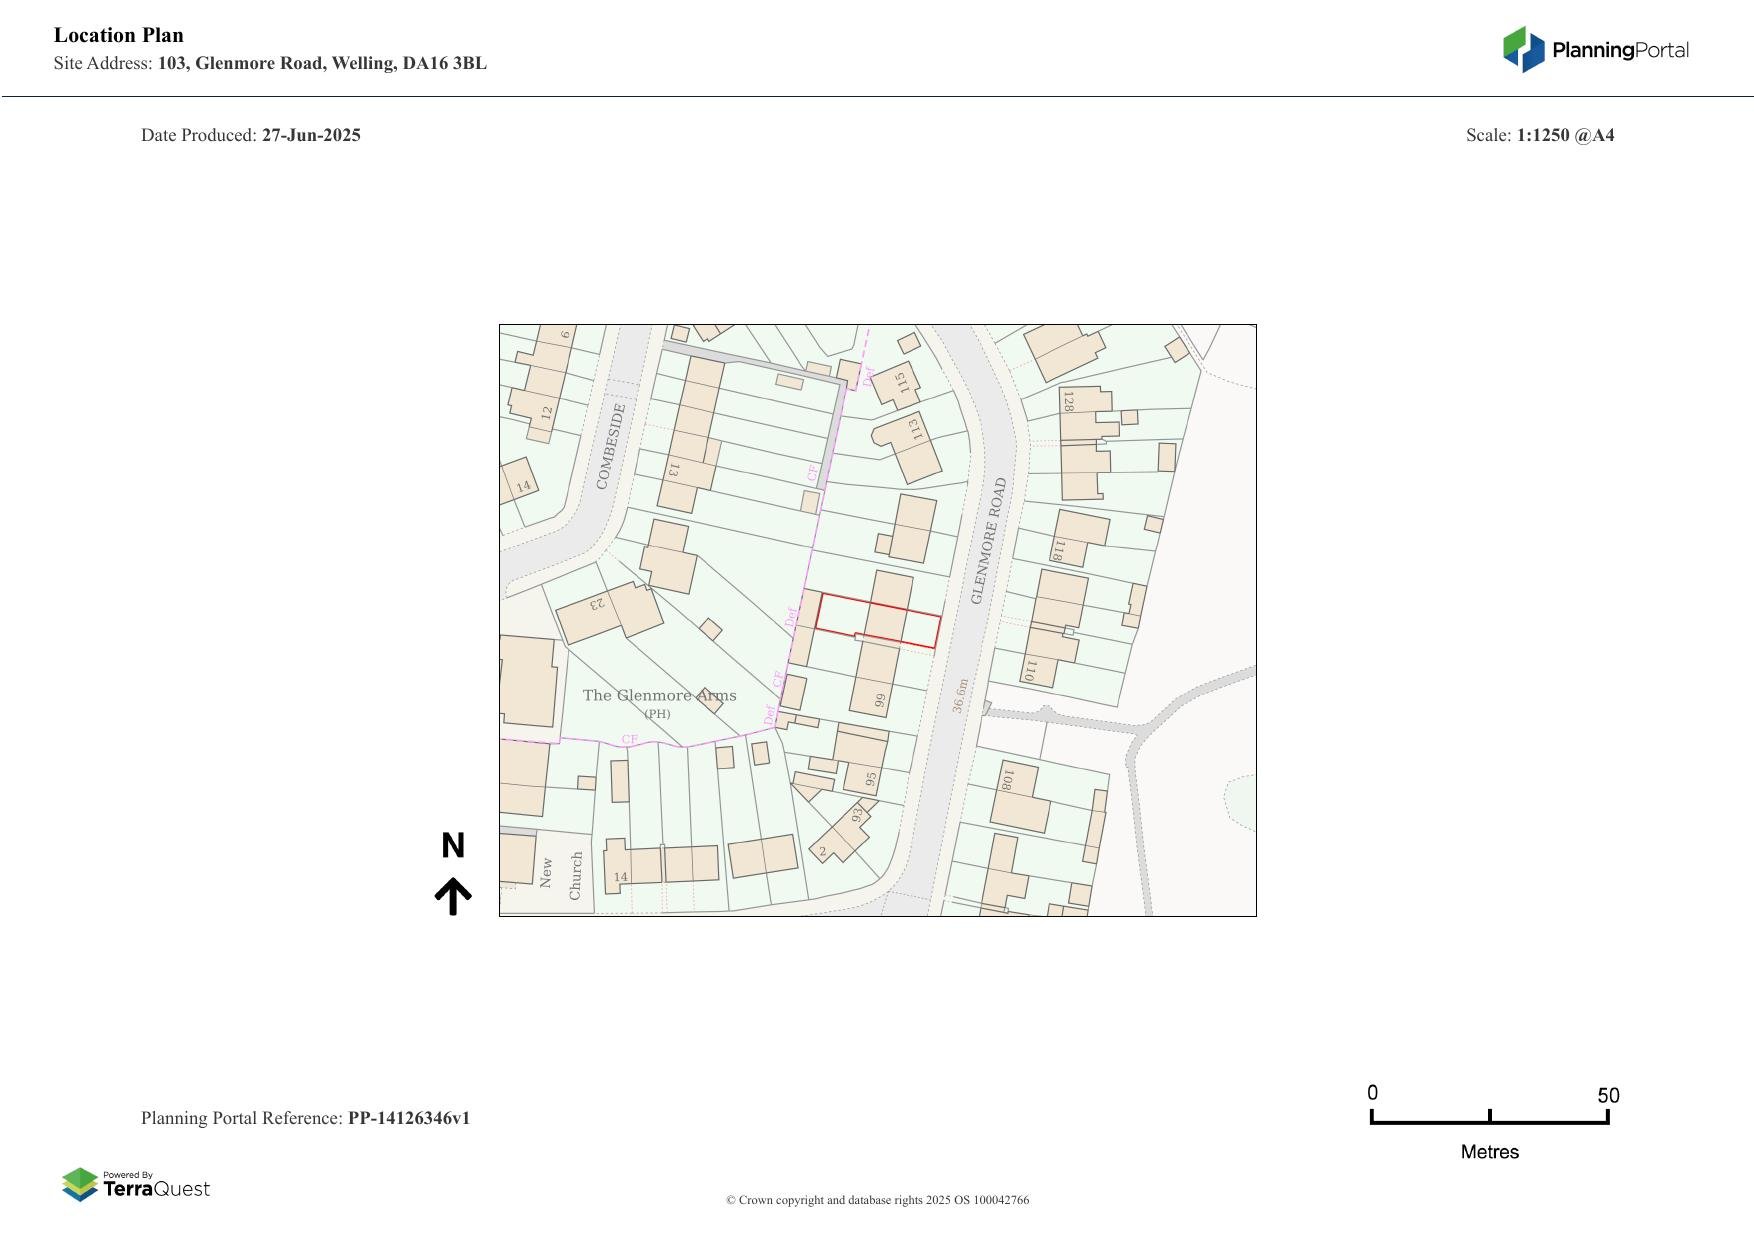Viewport: 1754px width, 1241px height.
Task: Click the Planning Portal logo
Action: tap(1595, 50)
